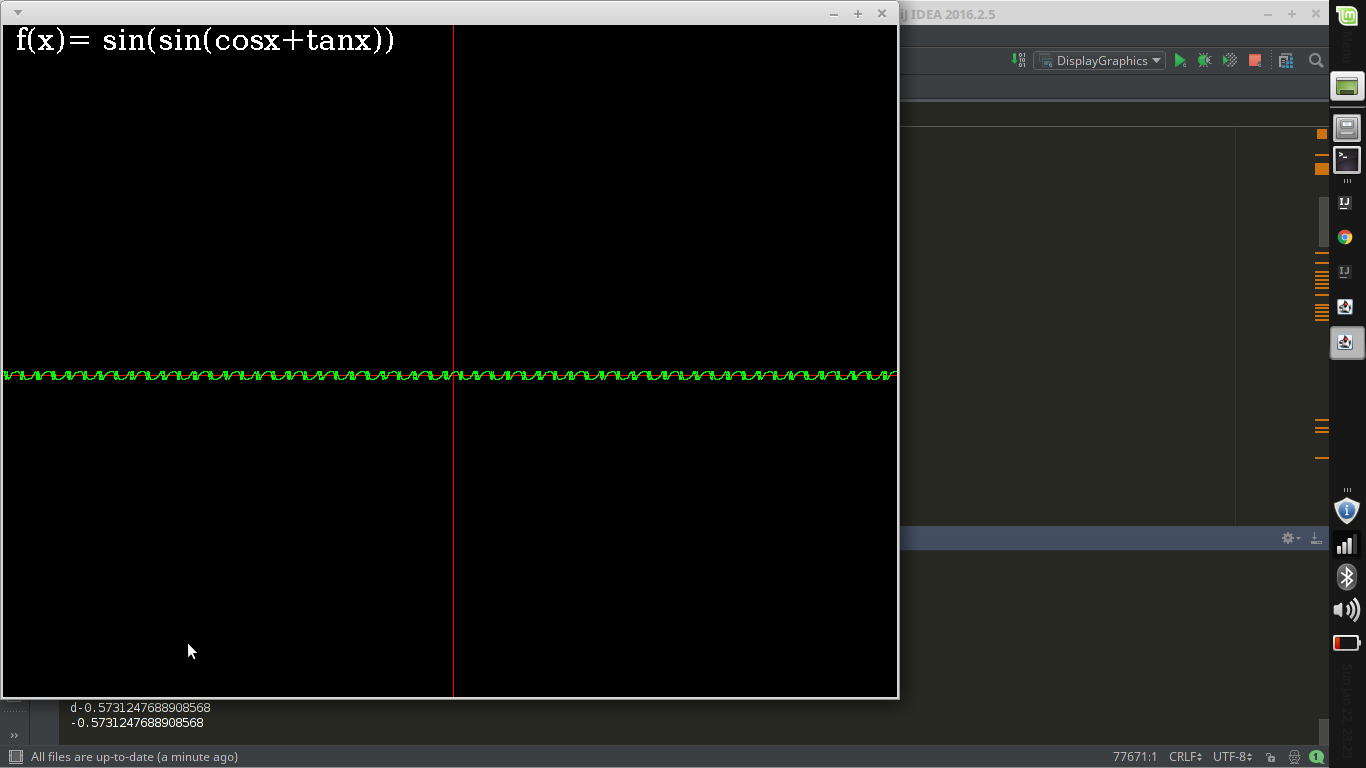Switch to second dimmed IntelliJ panel item
The height and width of the screenshot is (768, 1366).
click(x=1345, y=272)
